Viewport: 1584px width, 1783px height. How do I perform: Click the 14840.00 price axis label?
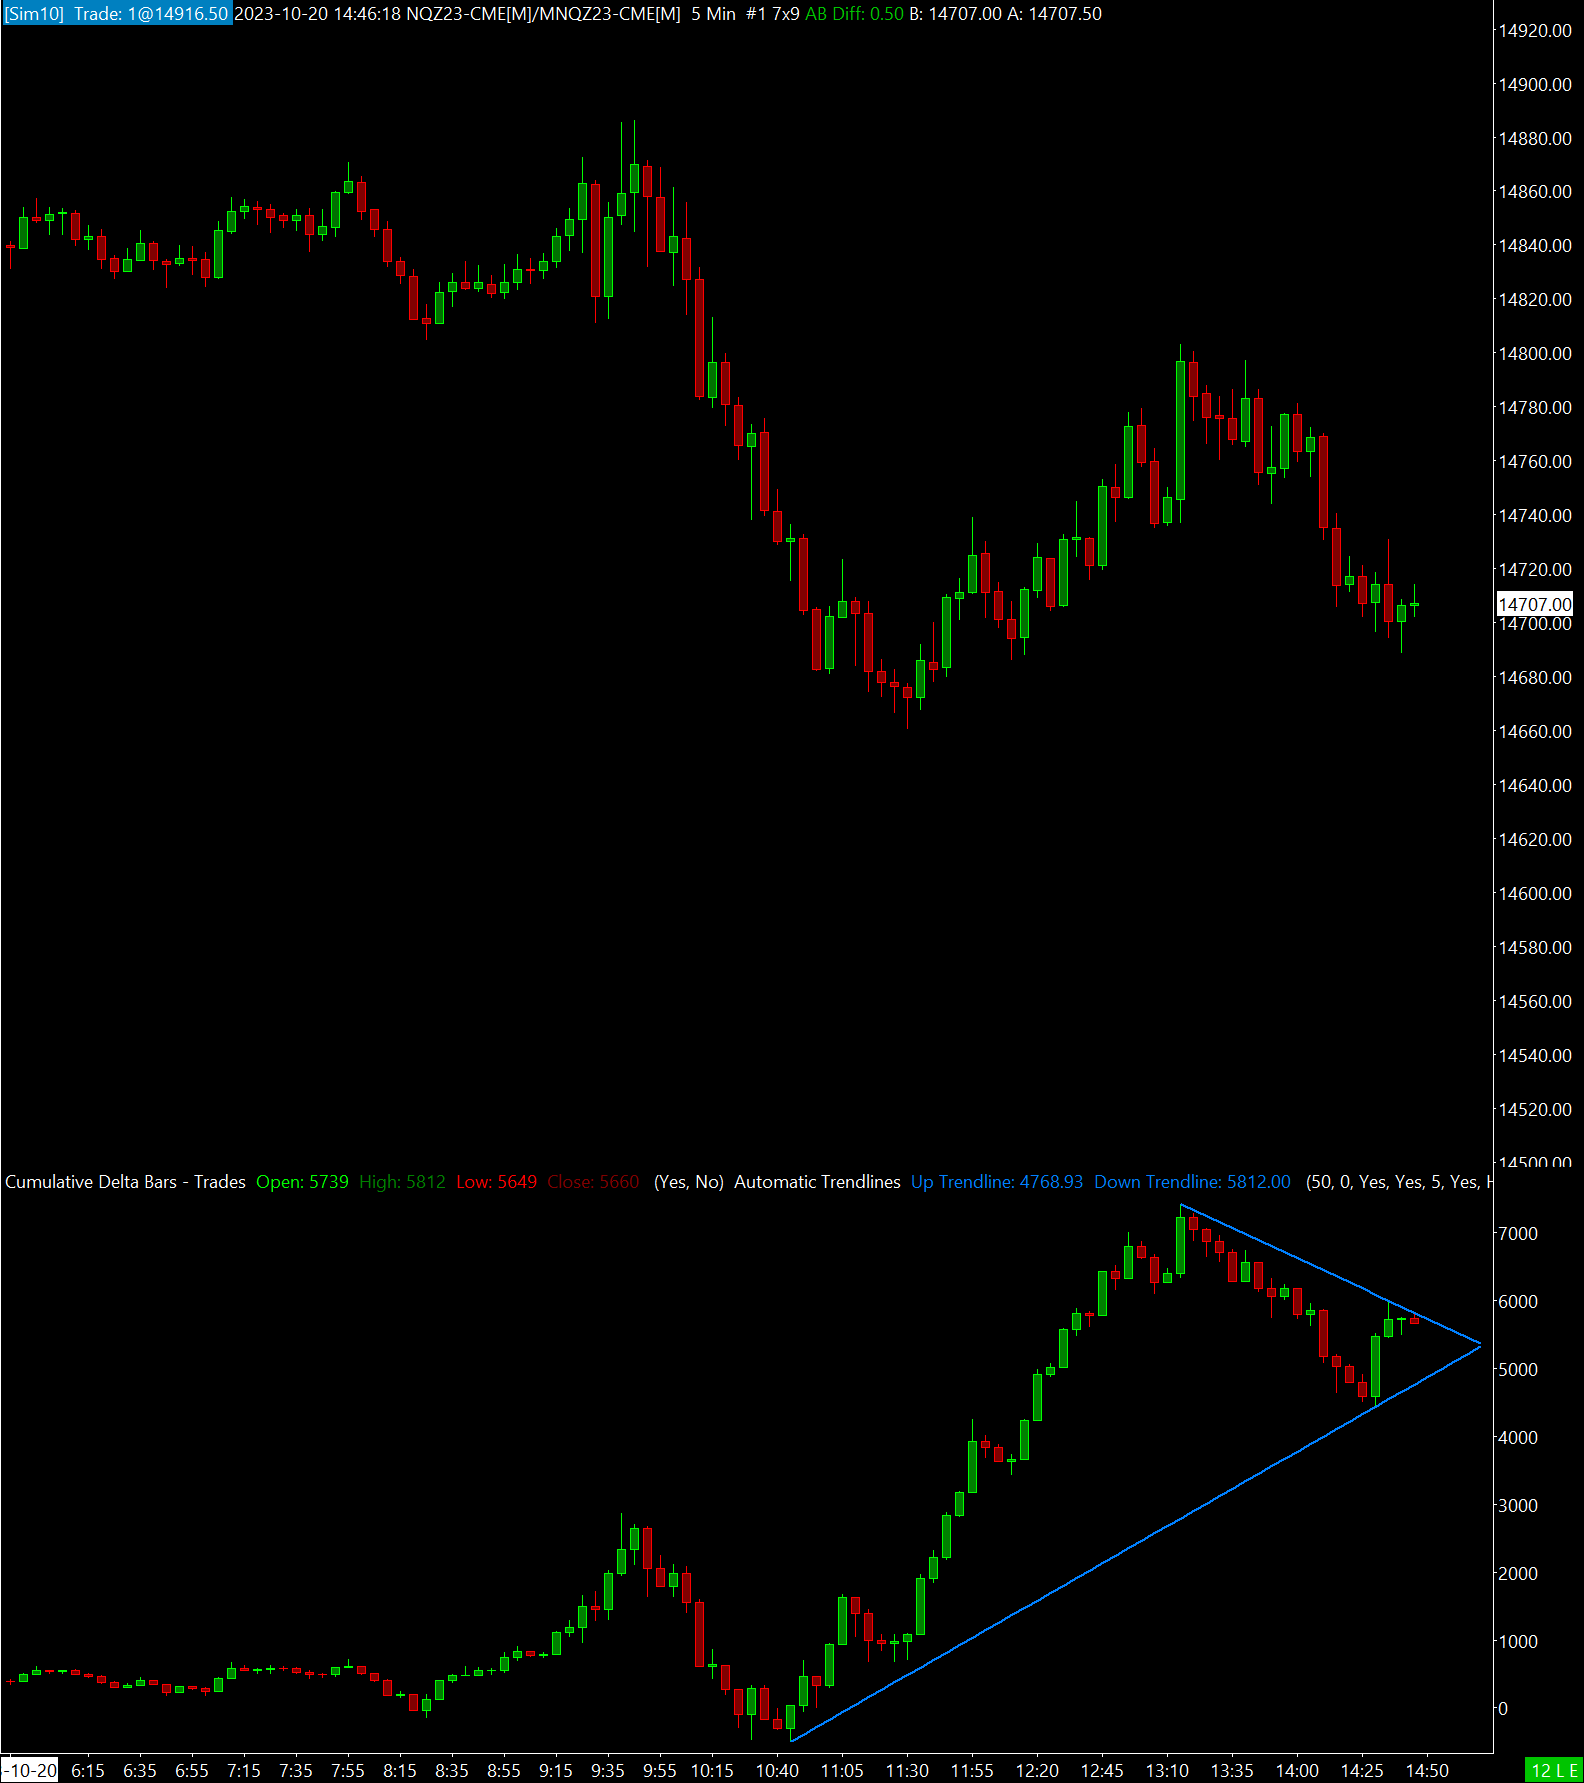point(1535,246)
